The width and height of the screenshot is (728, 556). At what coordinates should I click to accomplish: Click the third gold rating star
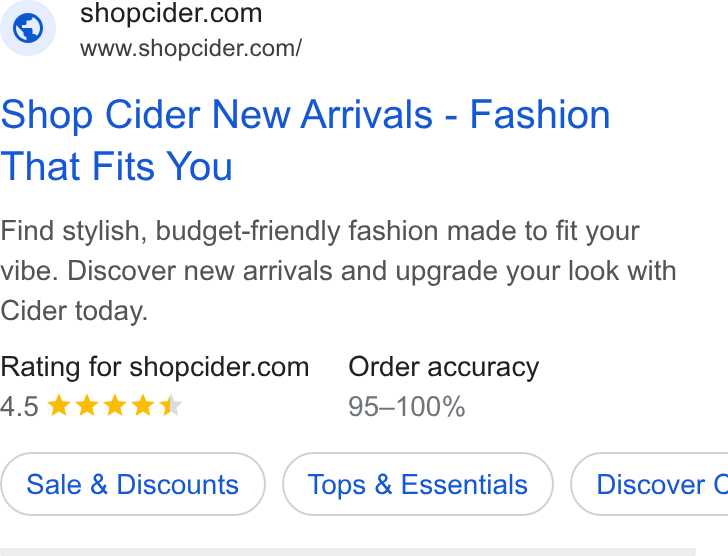click(x=115, y=406)
